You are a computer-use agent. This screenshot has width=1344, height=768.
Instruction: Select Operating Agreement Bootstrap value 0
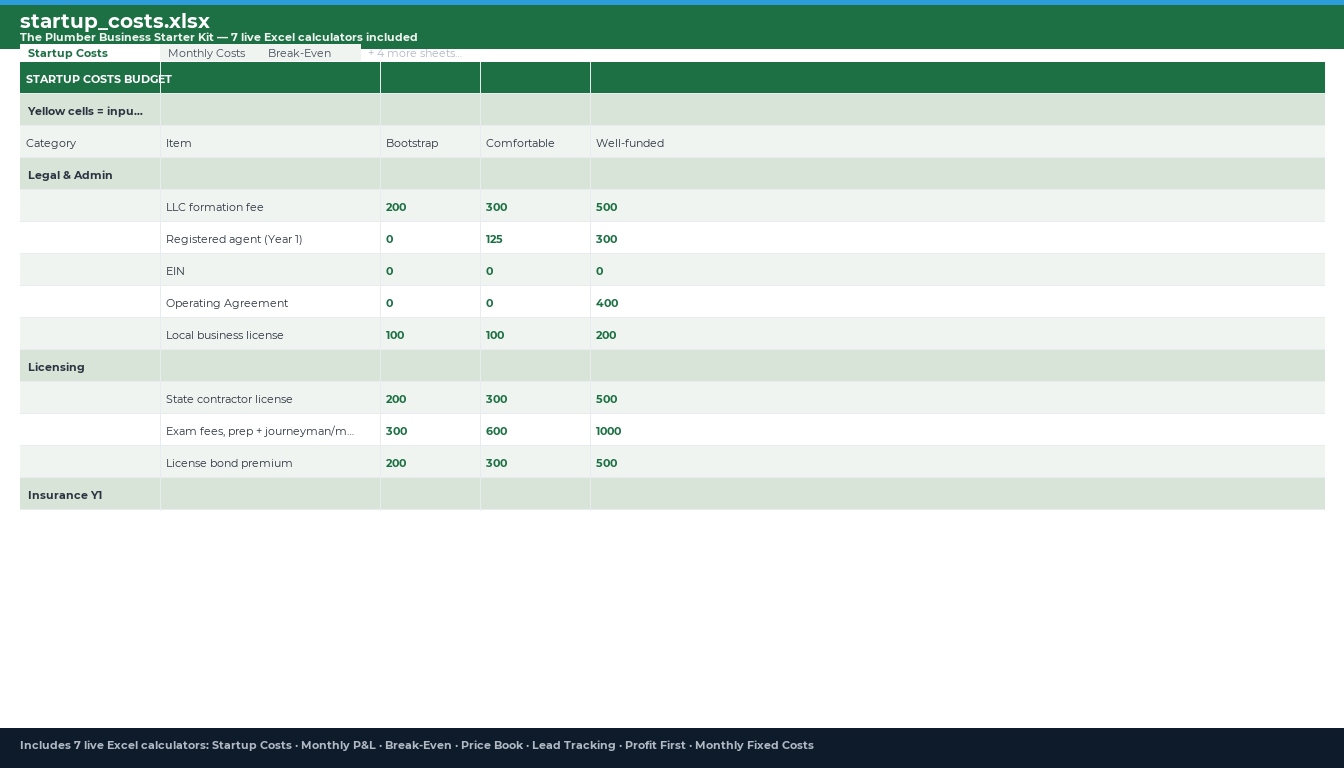pyautogui.click(x=430, y=302)
